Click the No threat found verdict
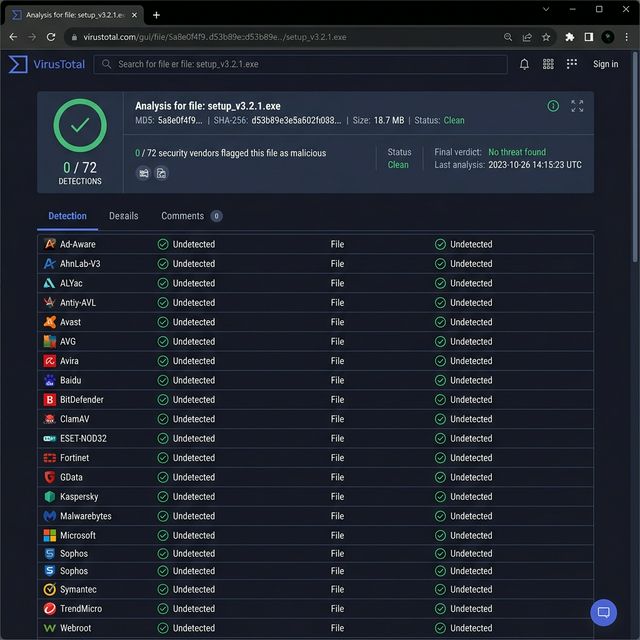The height and width of the screenshot is (640, 640). (517, 152)
